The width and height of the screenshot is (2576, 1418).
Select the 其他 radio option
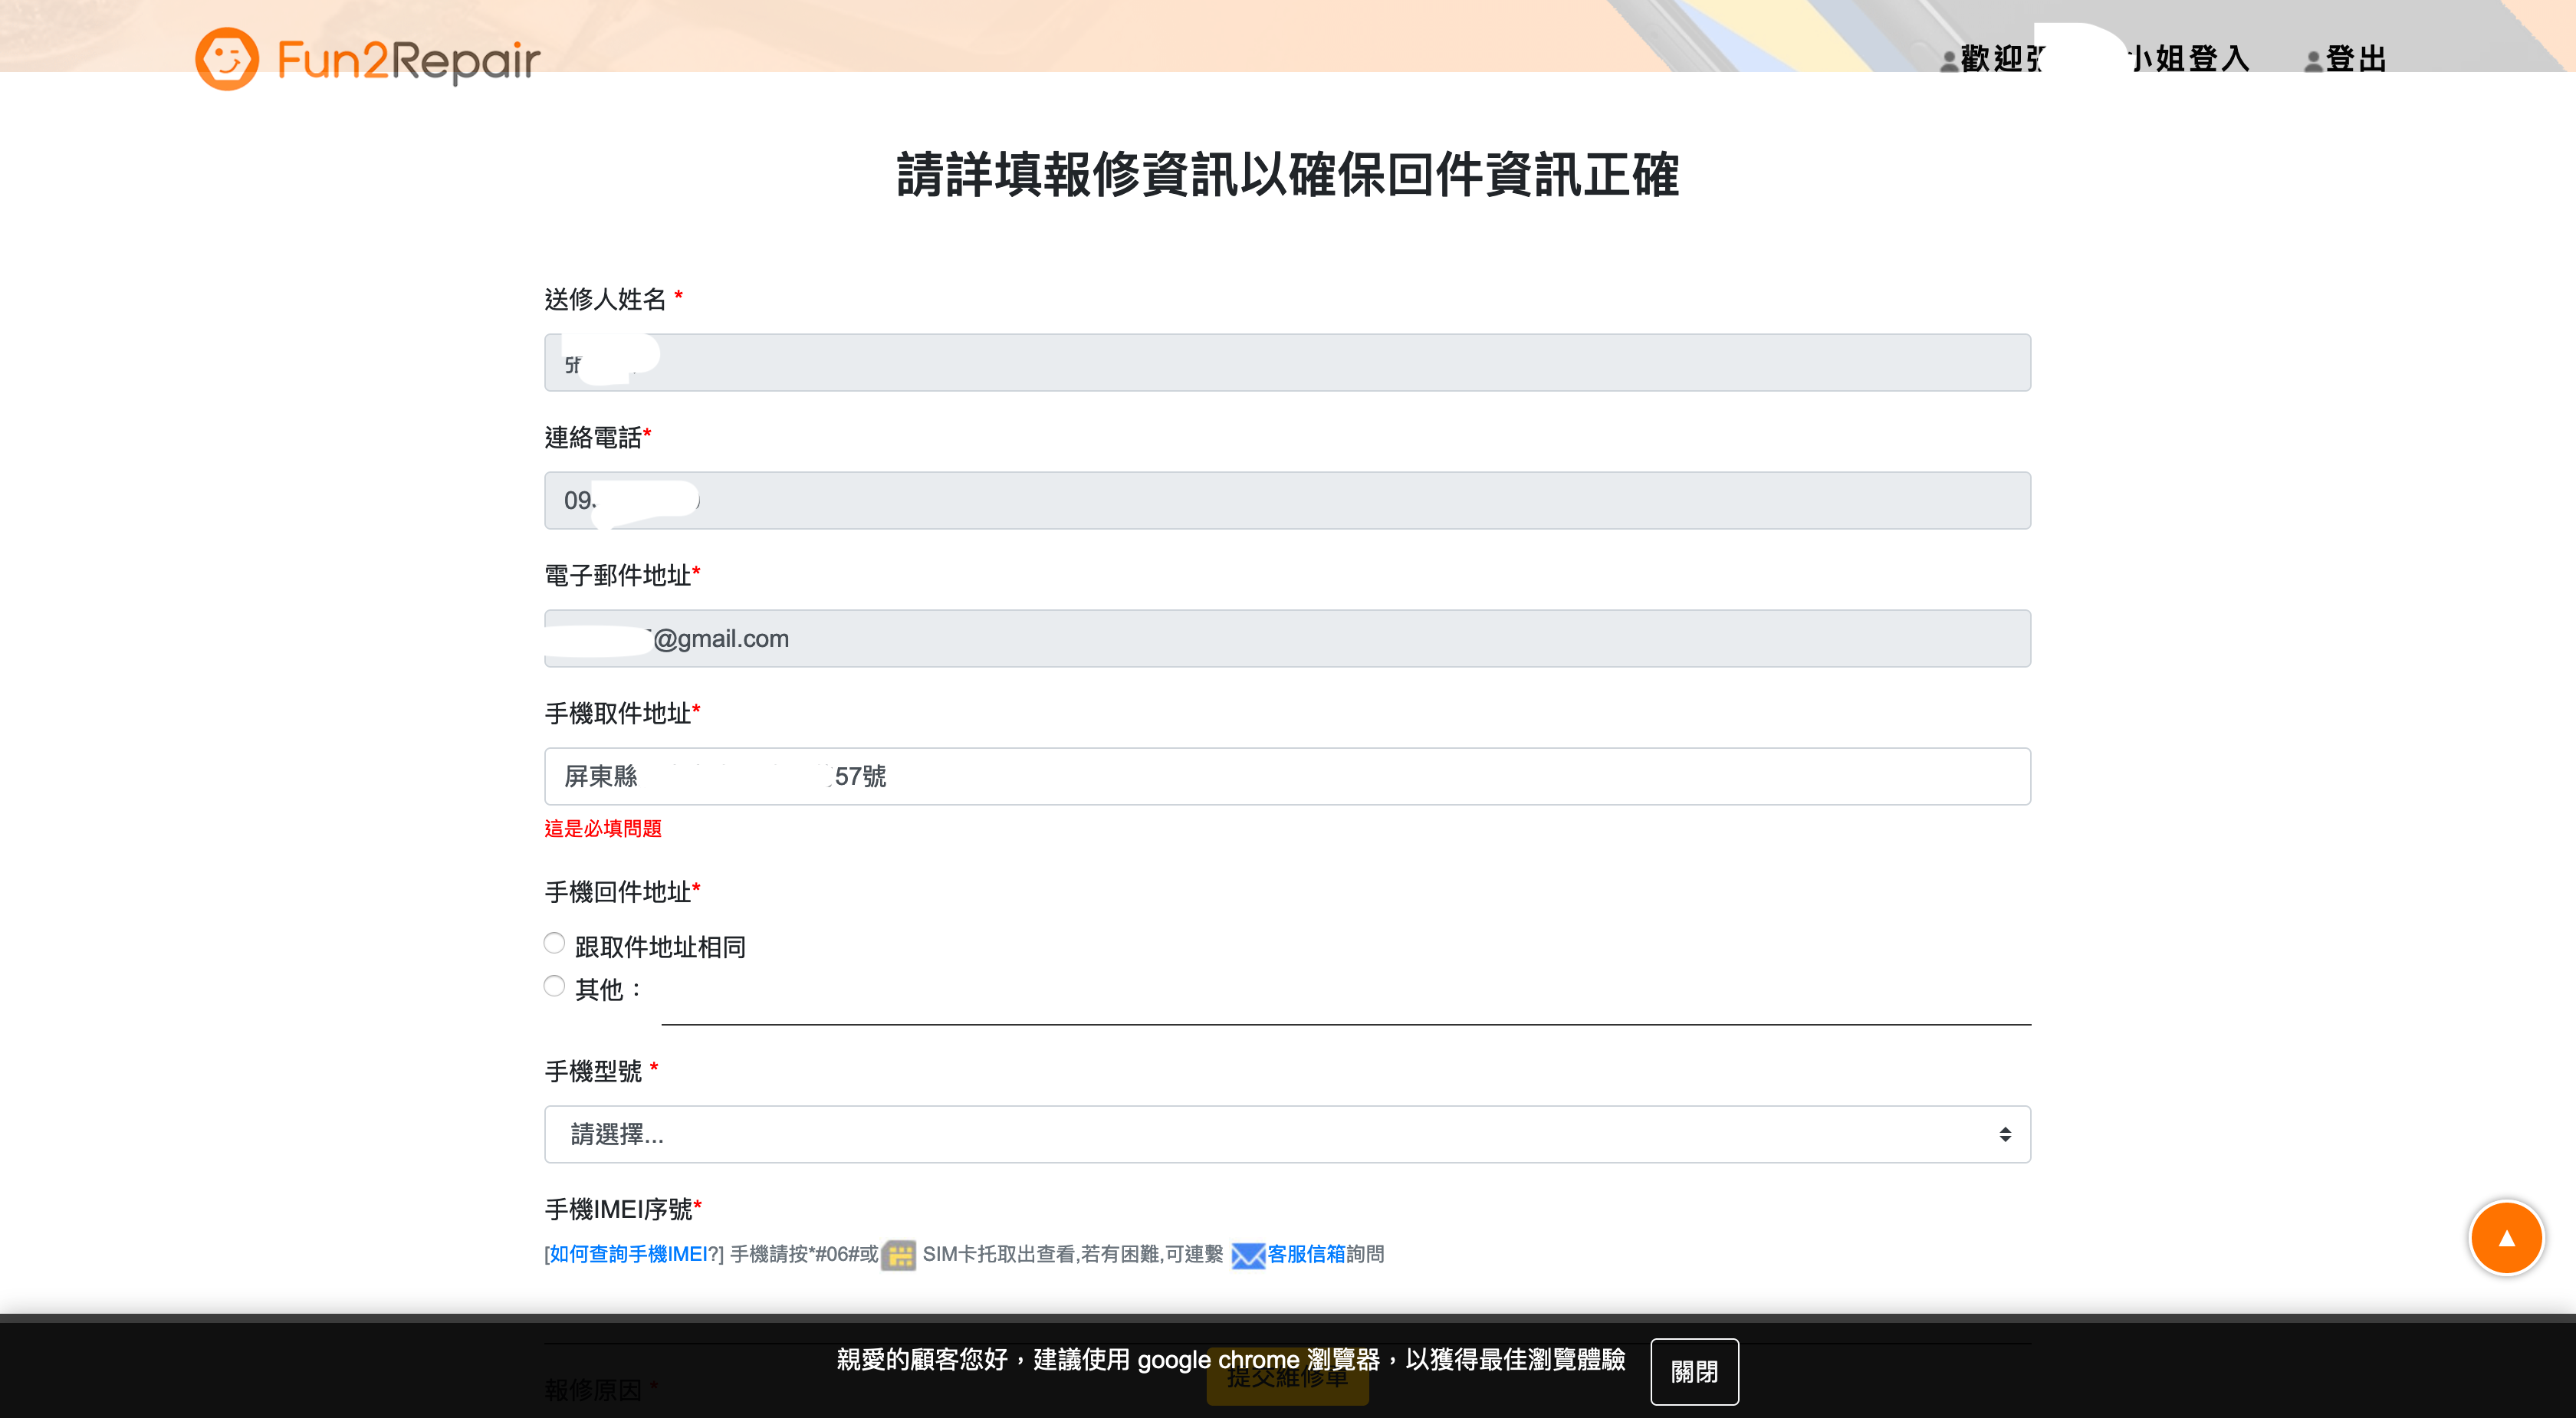[x=554, y=986]
